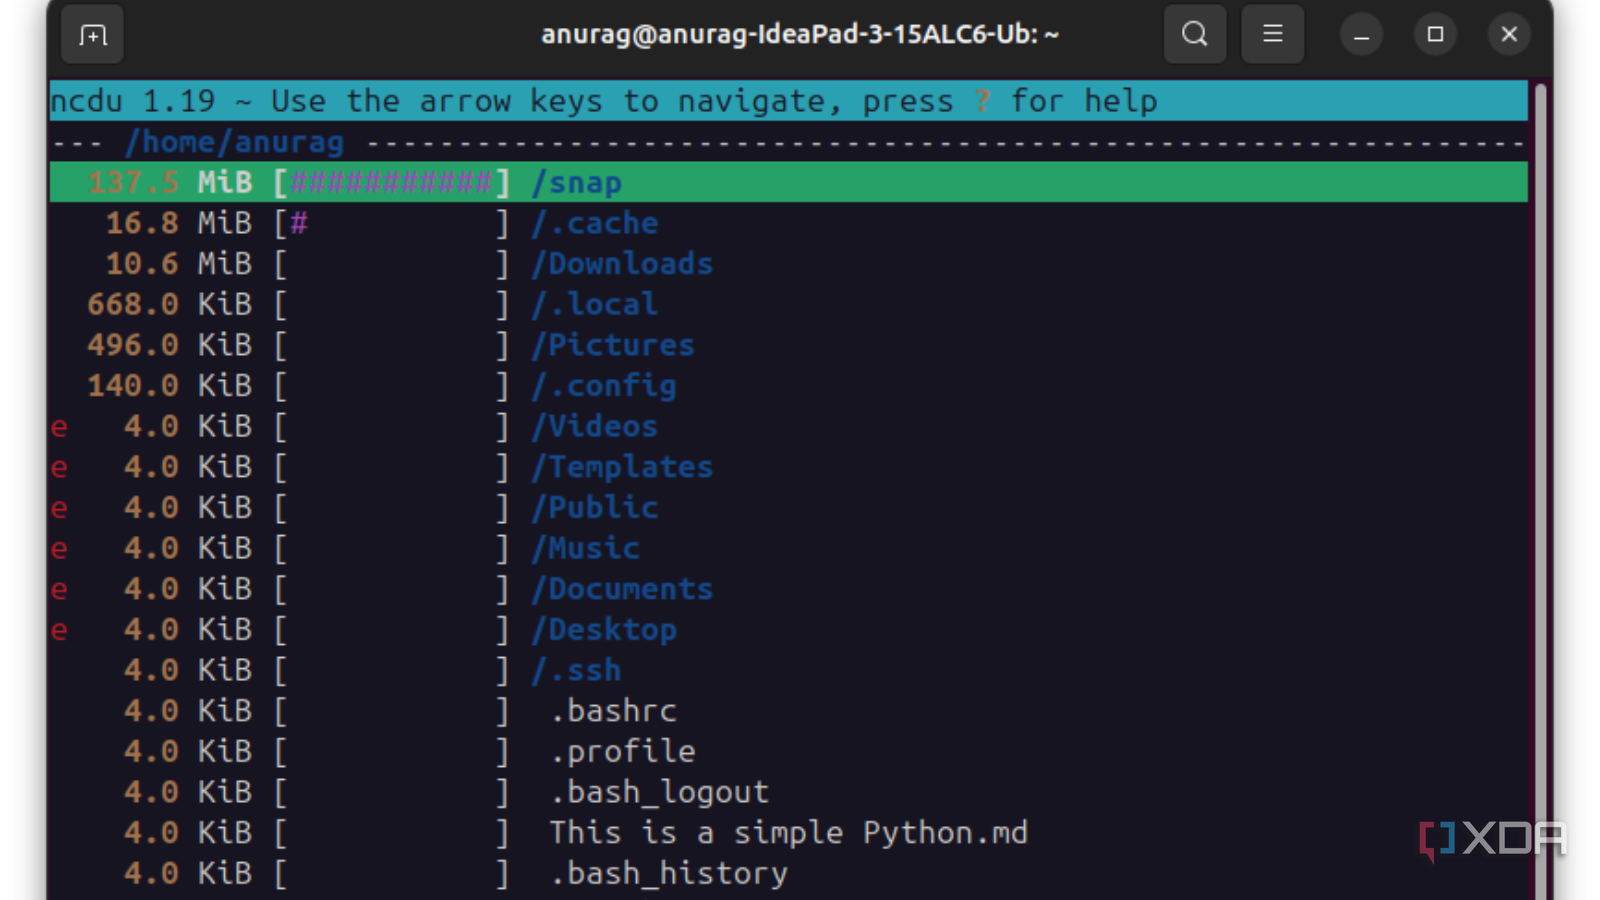Select the /snap directory row
The height and width of the screenshot is (900, 1600).
tap(788, 182)
